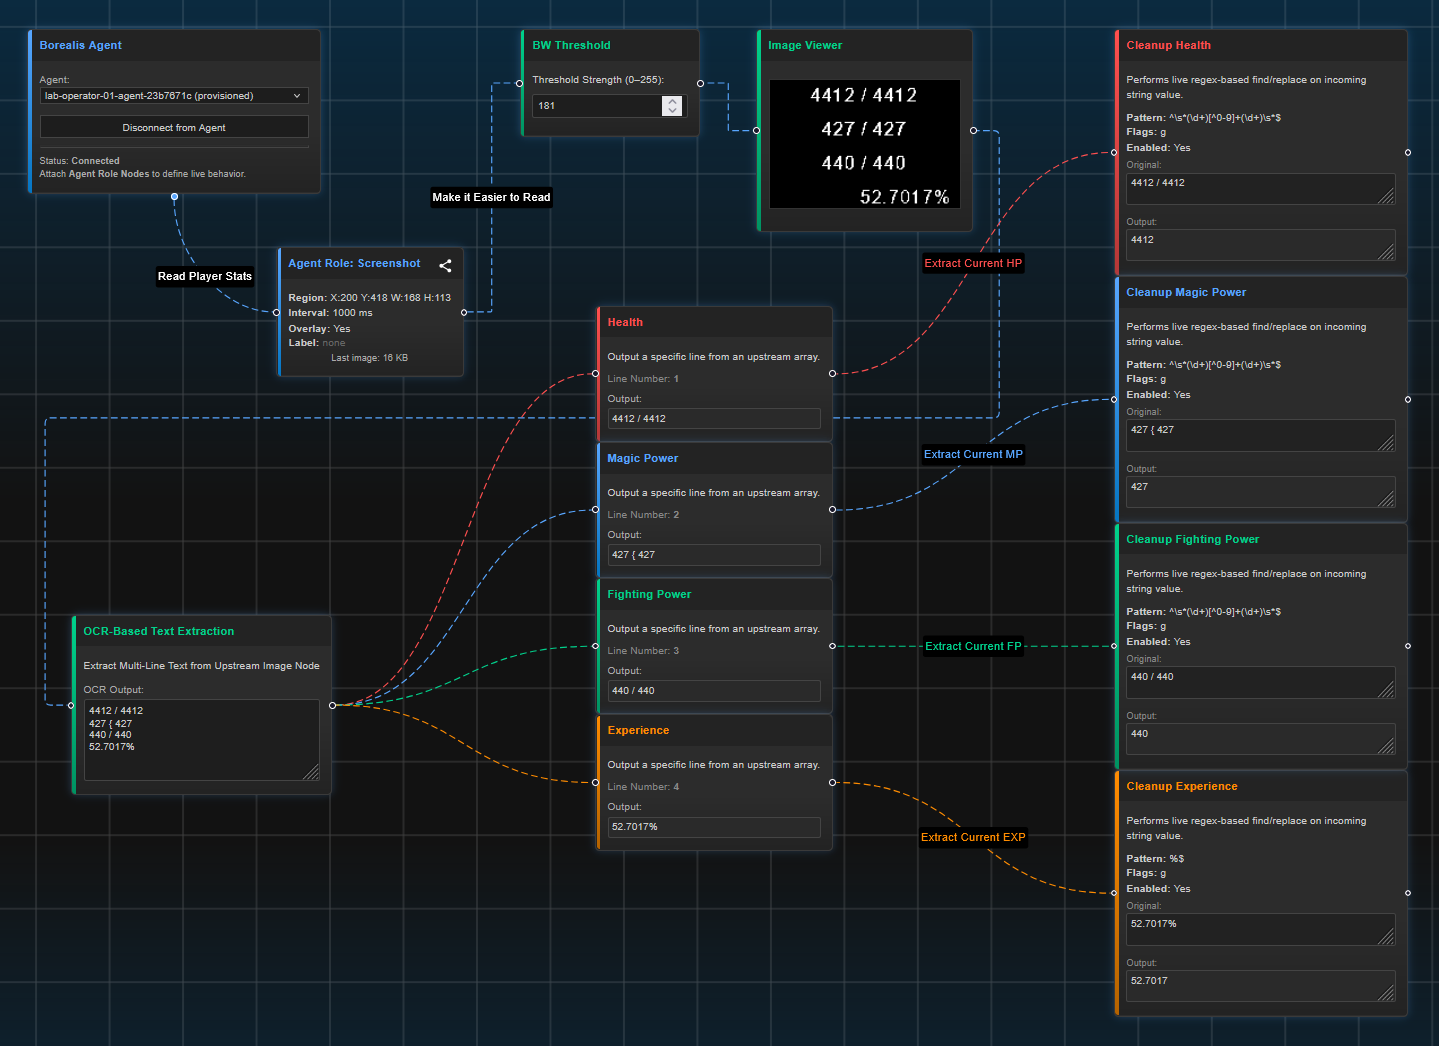Click the Fighting Power node output port

[833, 646]
